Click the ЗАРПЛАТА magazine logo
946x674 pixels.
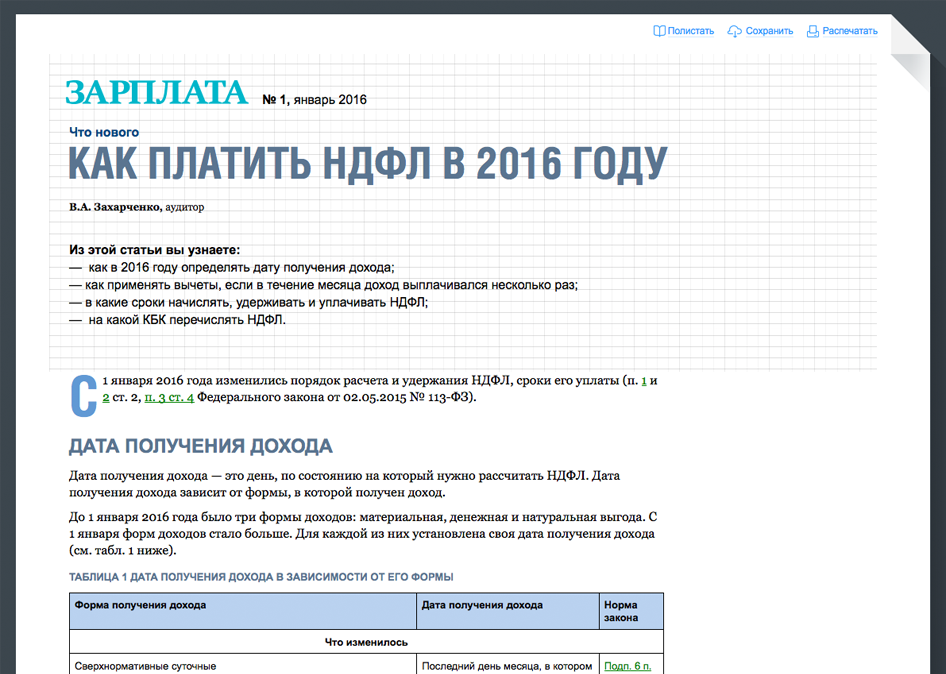[x=156, y=93]
